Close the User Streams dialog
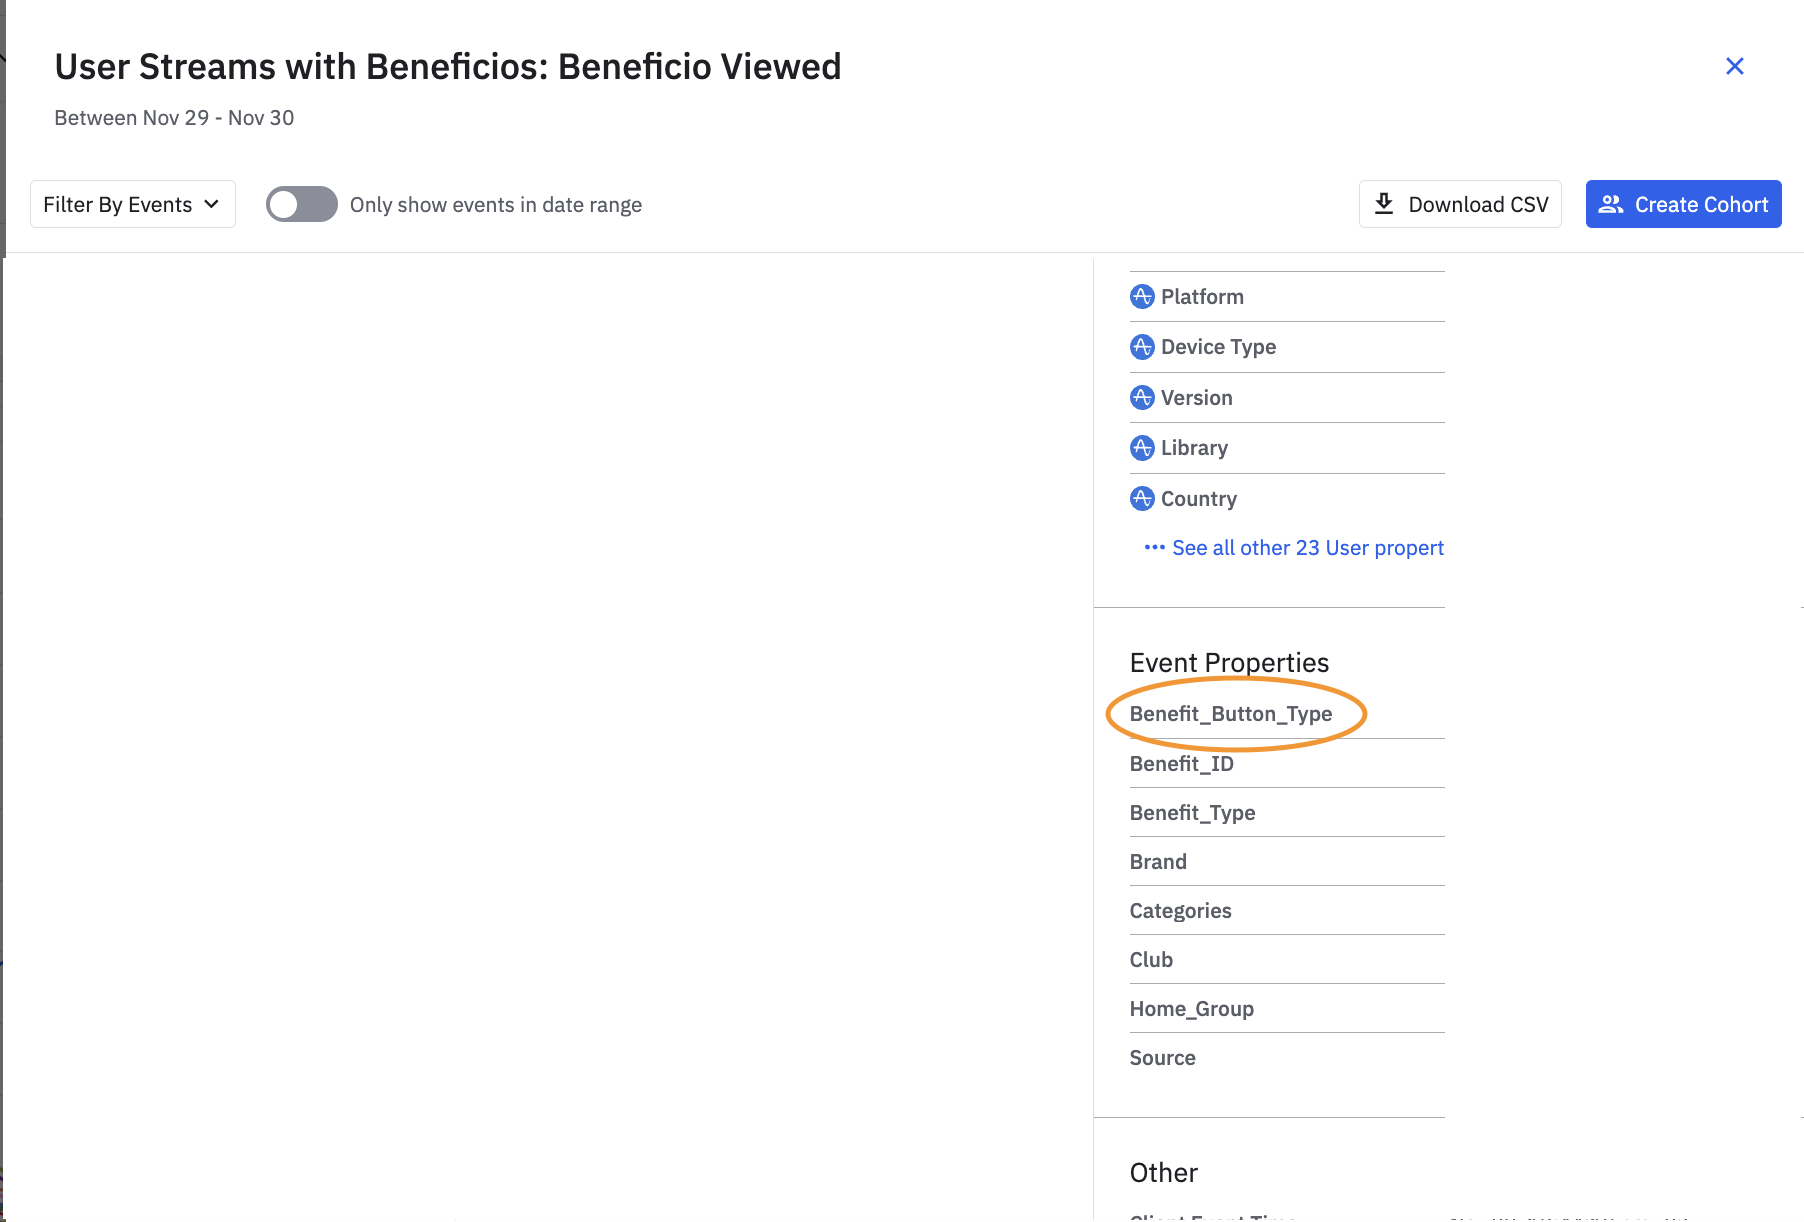 pyautogui.click(x=1734, y=66)
